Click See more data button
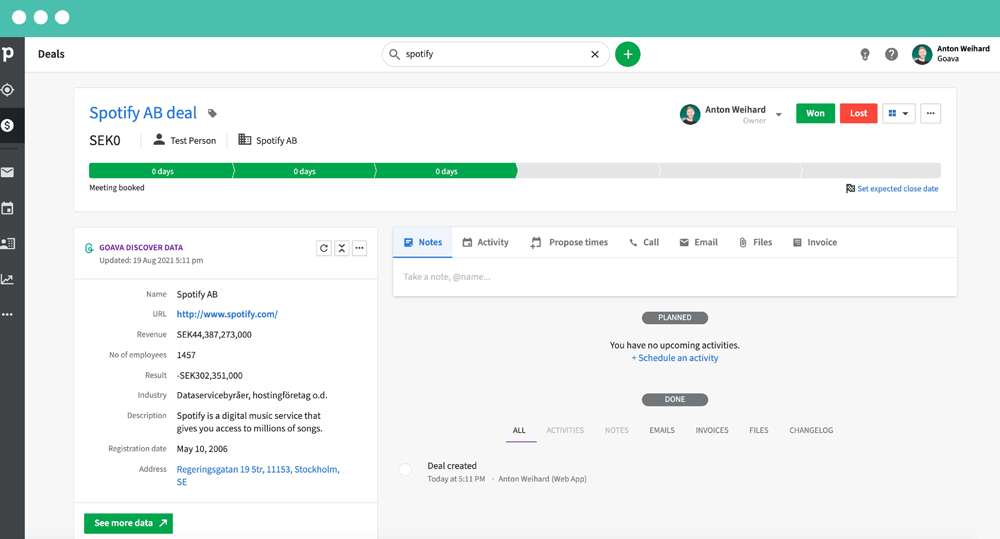 click(x=128, y=523)
